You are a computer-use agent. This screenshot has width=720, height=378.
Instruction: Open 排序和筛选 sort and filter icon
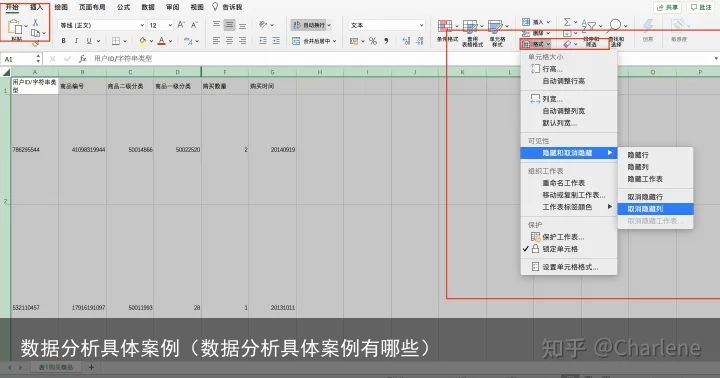[589, 26]
